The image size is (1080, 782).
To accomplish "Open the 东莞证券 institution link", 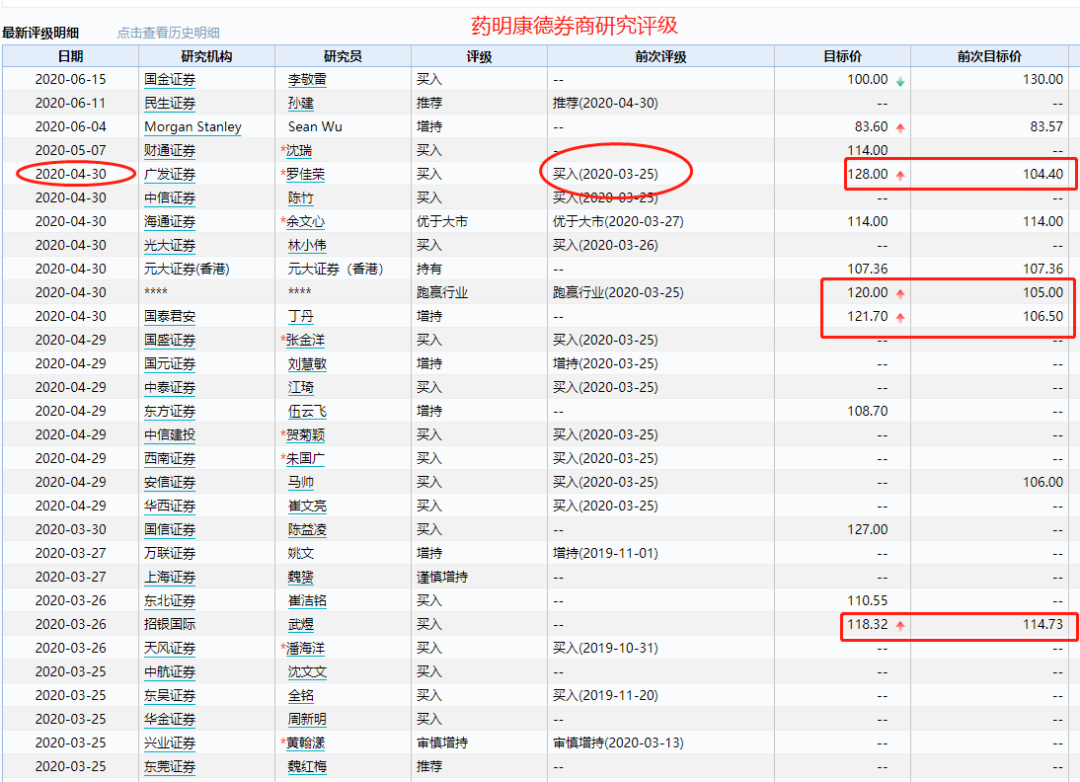I will 169,767.
